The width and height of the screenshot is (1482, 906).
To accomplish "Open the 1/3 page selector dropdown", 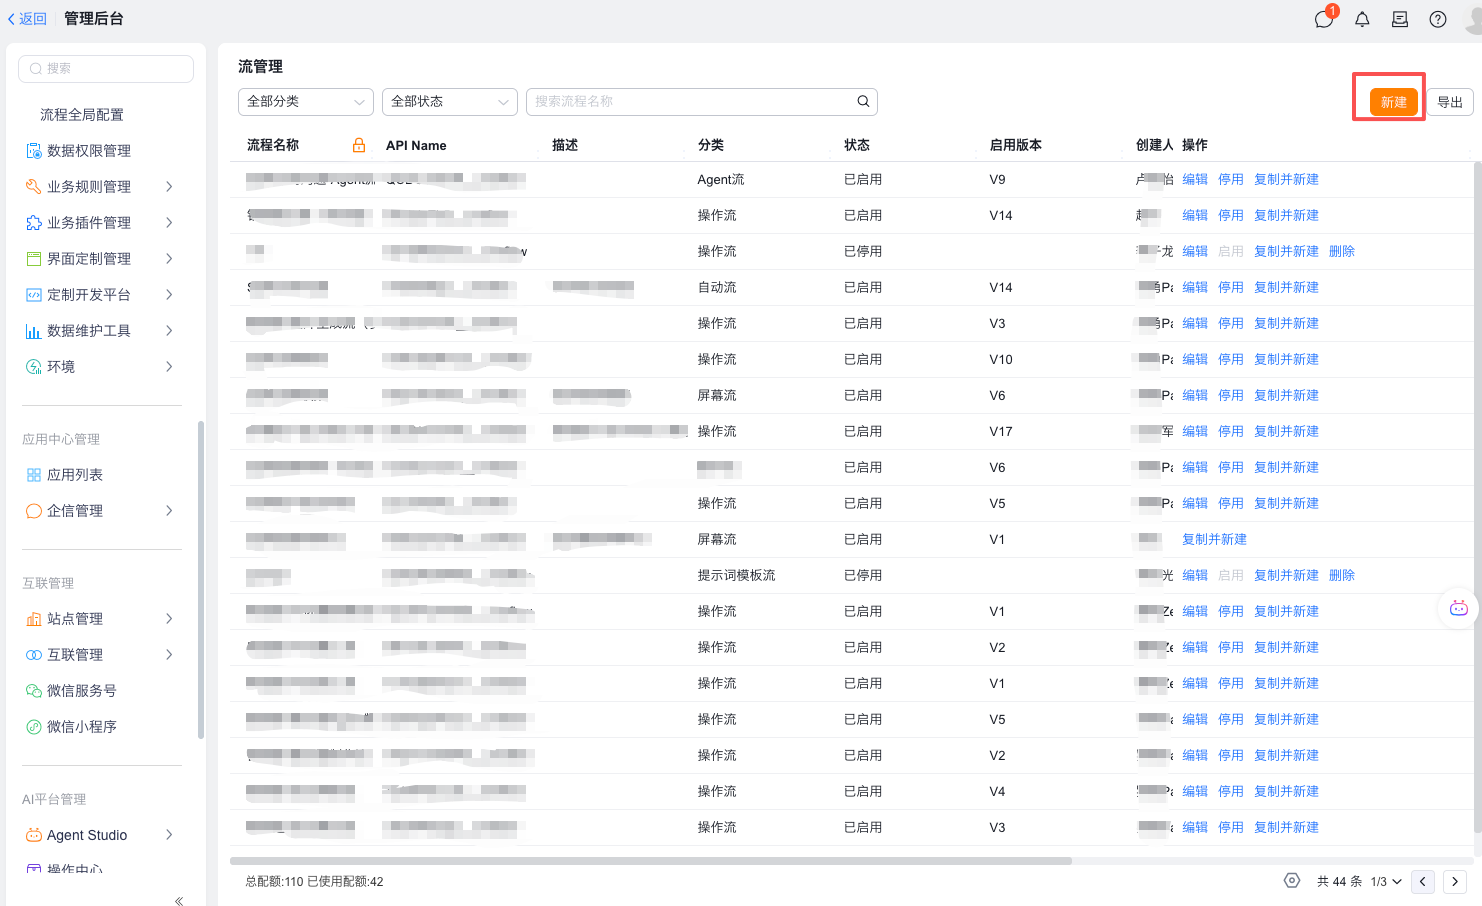I will (x=1385, y=882).
